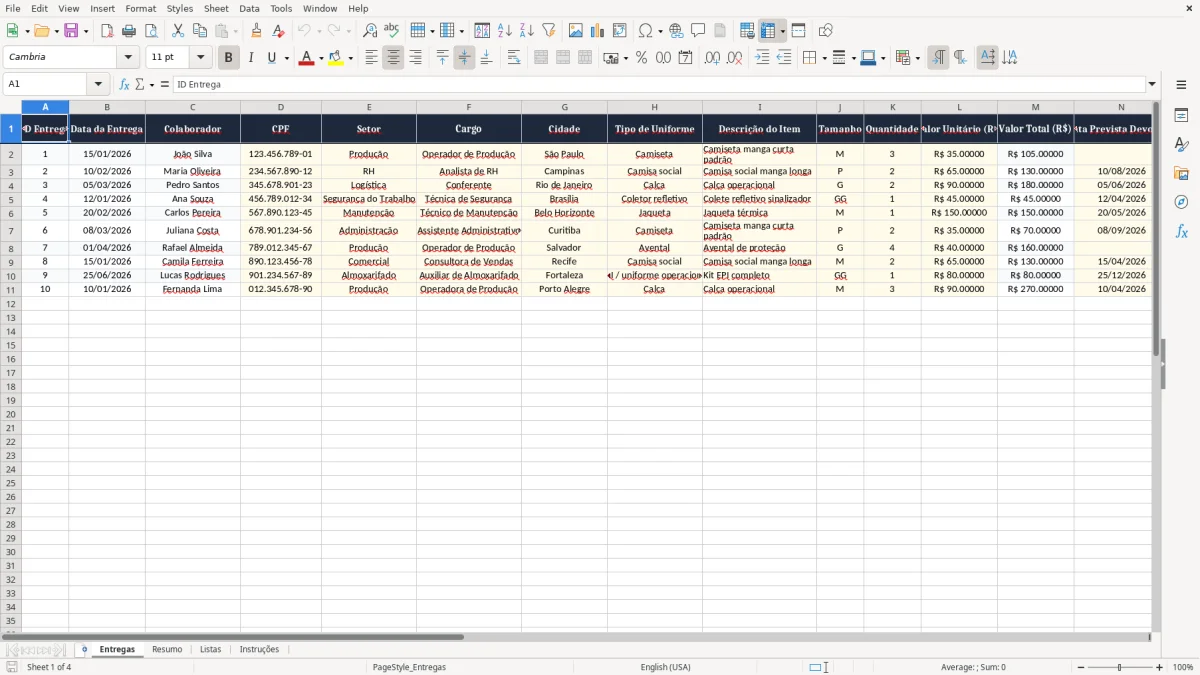This screenshot has height=675, width=1200.
Task: Click the Clear Direct Formatting icon
Action: pyautogui.click(x=278, y=31)
